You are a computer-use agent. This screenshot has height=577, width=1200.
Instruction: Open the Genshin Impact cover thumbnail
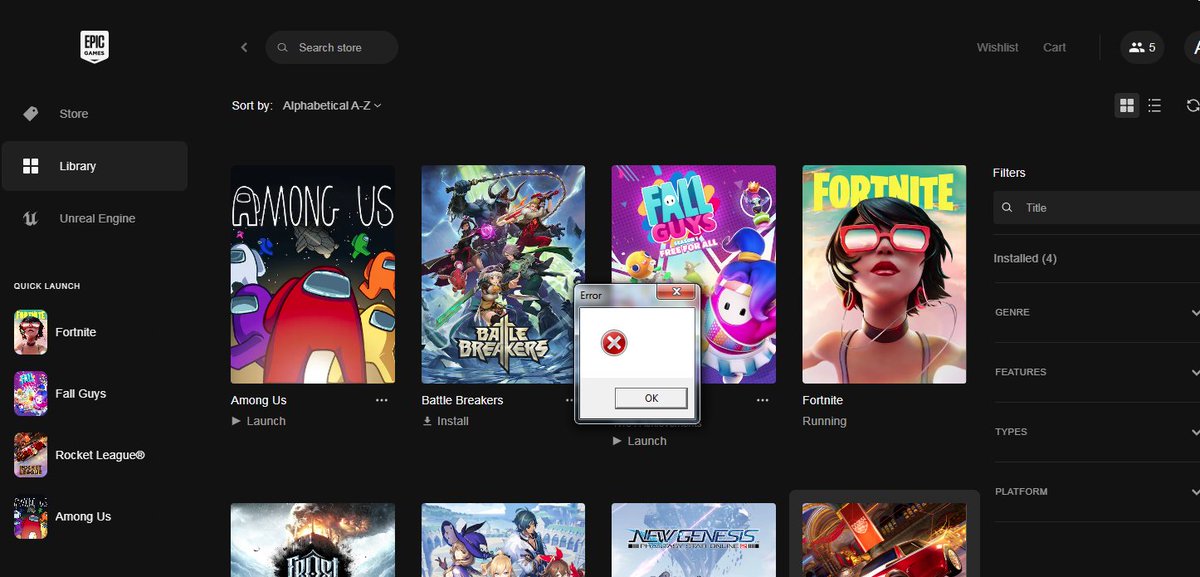coord(504,540)
